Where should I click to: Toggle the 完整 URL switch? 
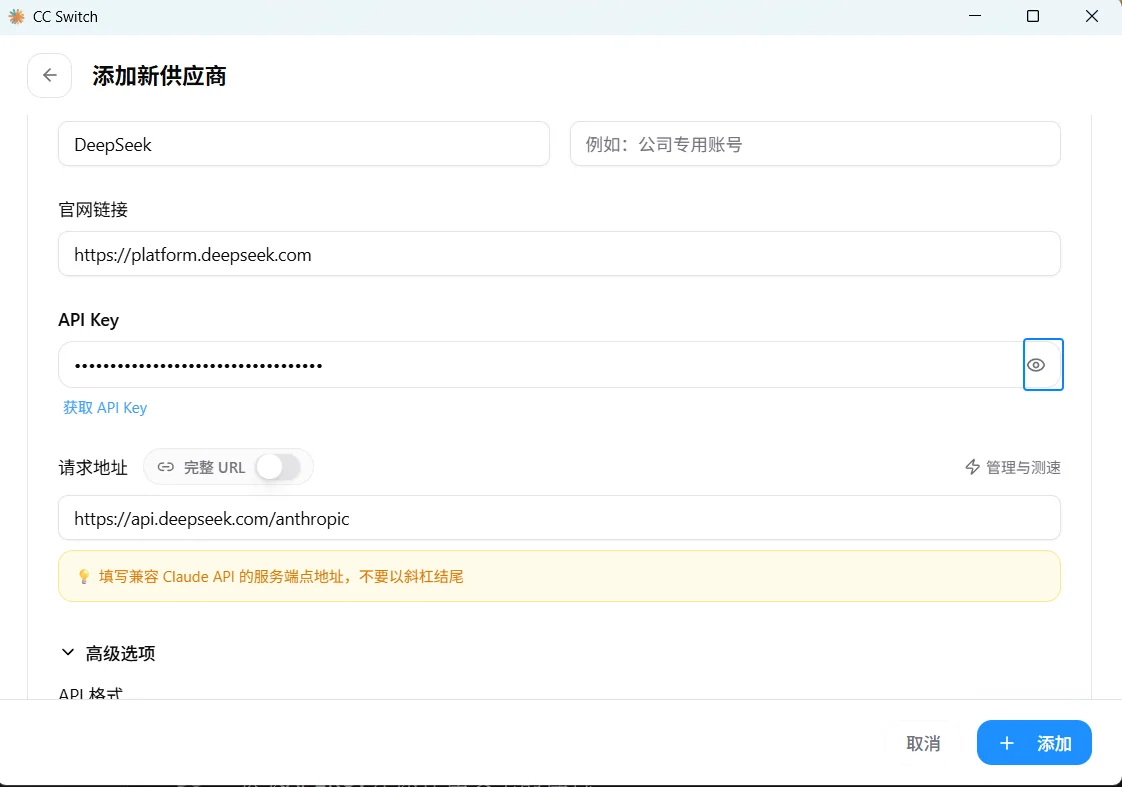(278, 467)
